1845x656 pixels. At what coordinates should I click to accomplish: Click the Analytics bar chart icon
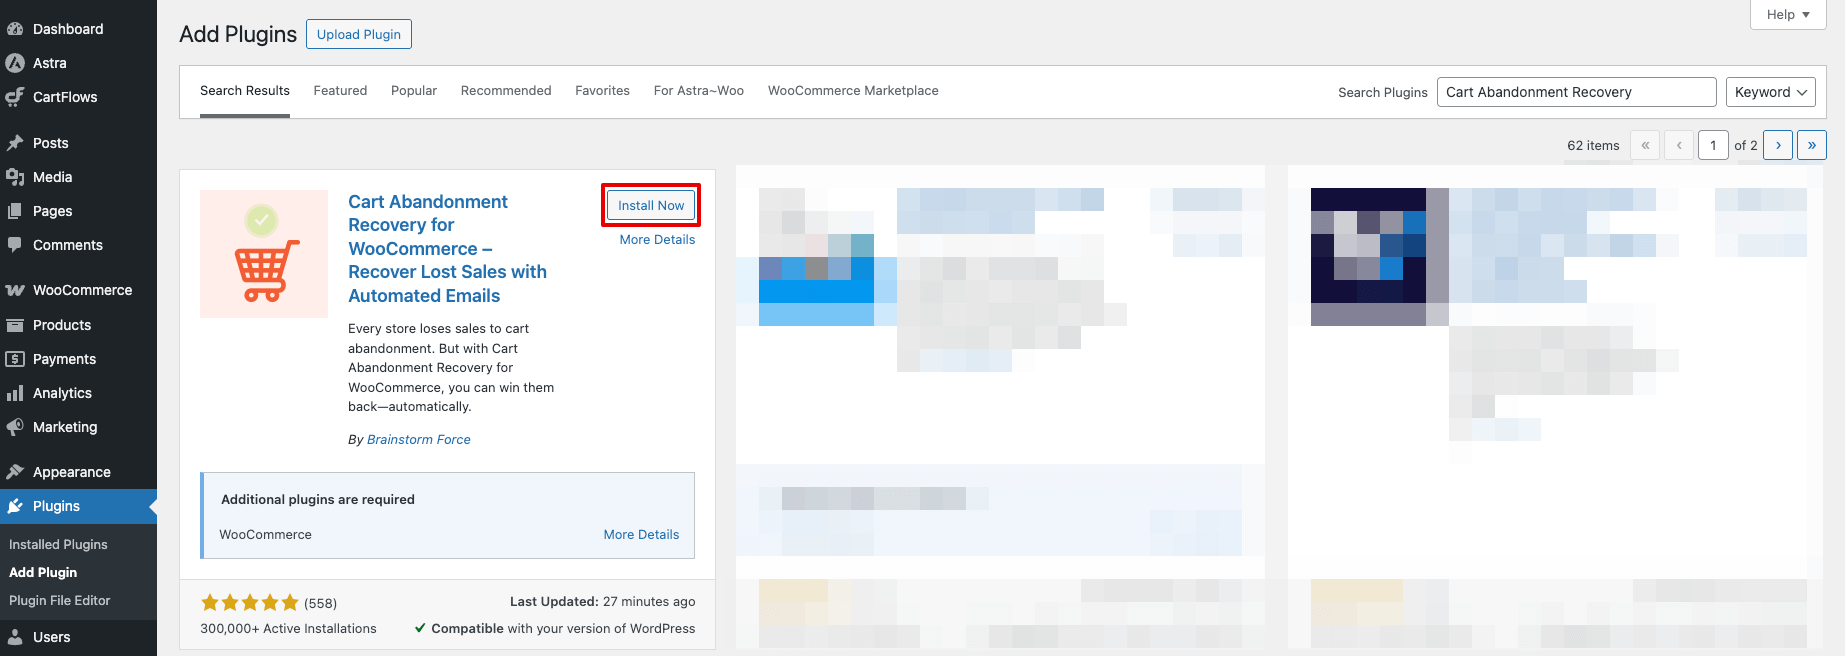15,393
